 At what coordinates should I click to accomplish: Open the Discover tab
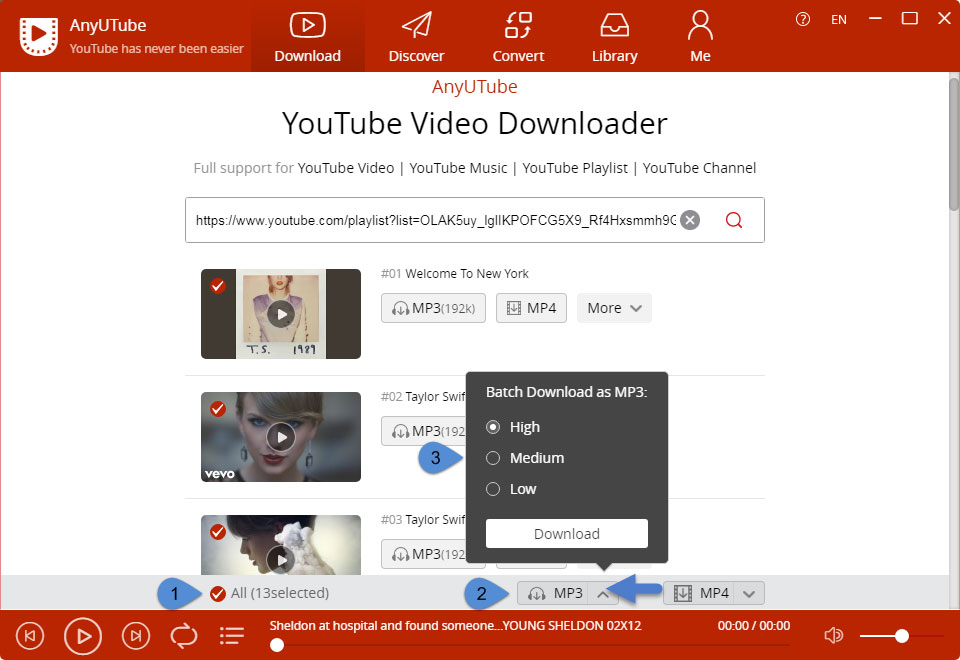[x=416, y=37]
